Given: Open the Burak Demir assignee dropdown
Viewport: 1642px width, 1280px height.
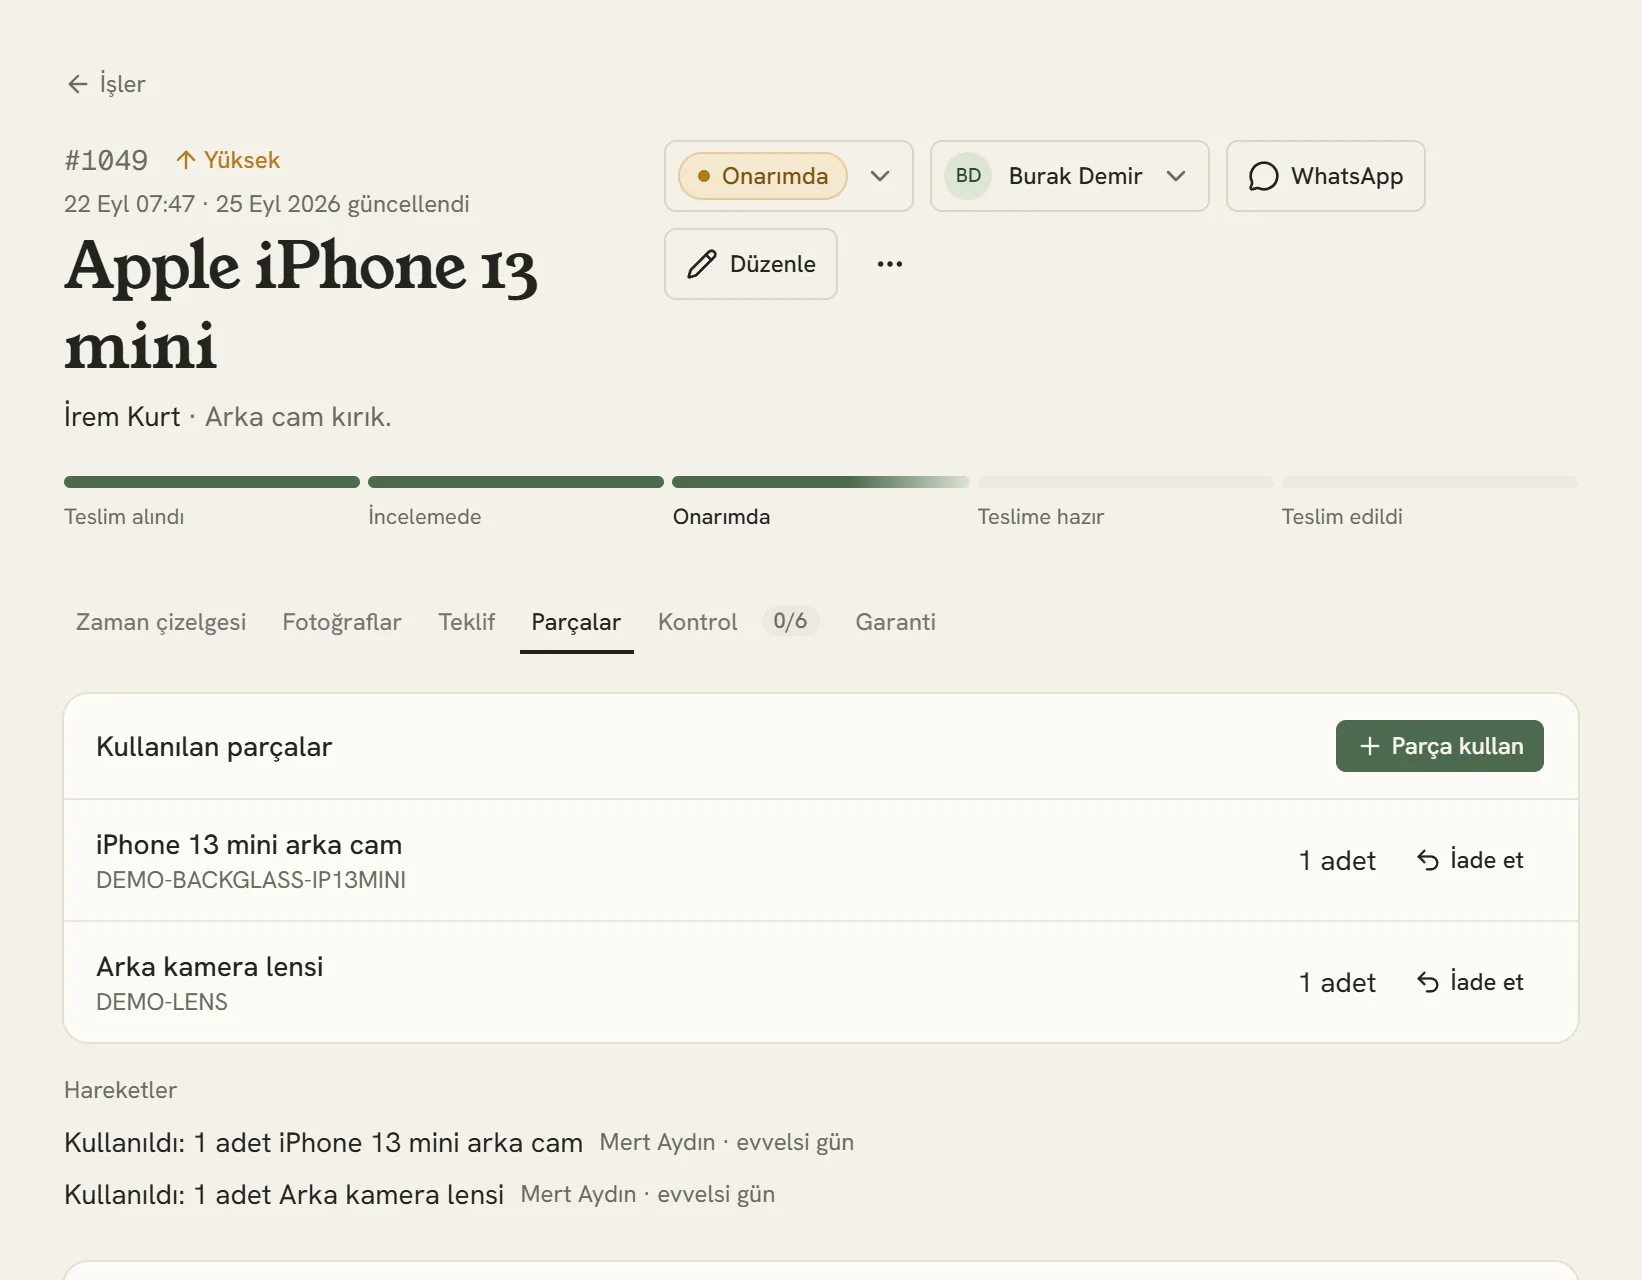Looking at the screenshot, I should pos(1069,176).
